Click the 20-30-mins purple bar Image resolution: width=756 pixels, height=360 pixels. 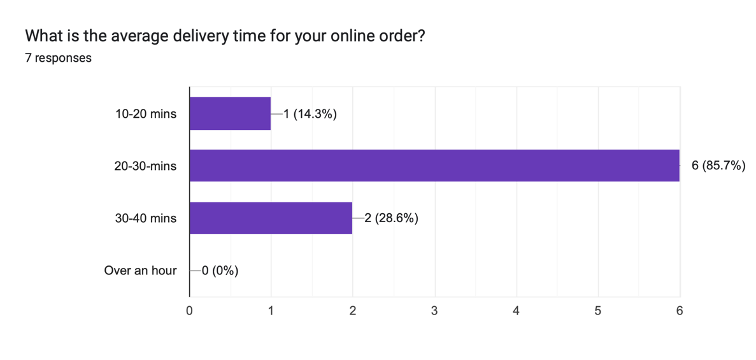tap(434, 166)
